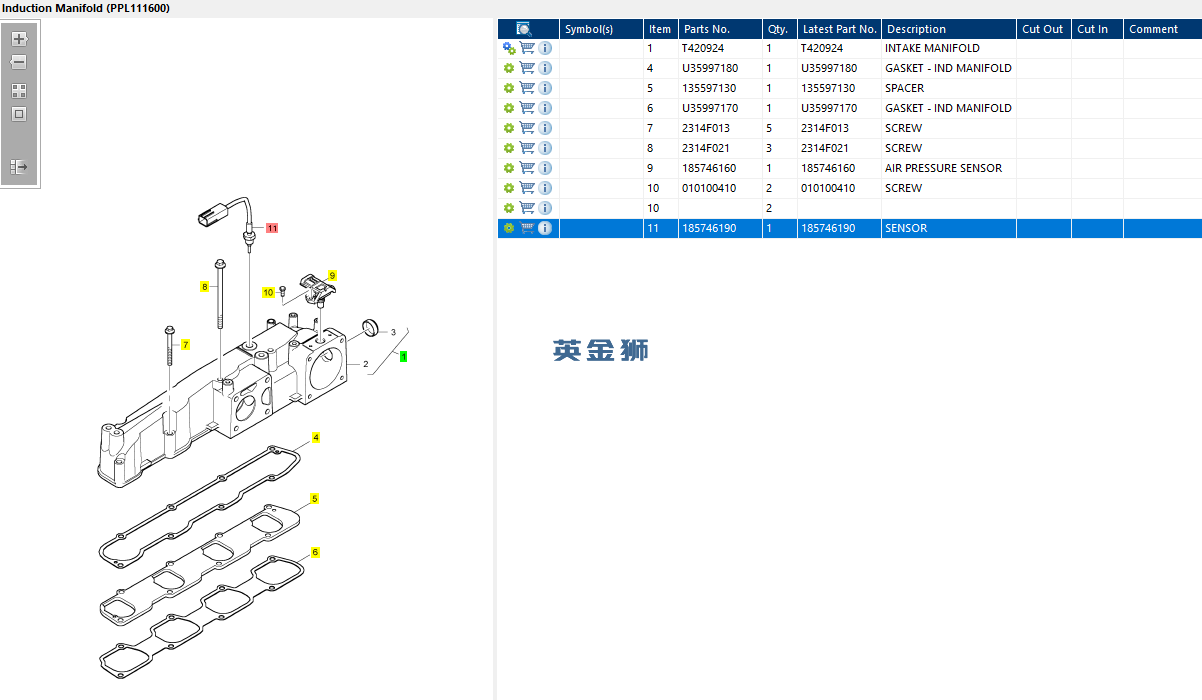The height and width of the screenshot is (700, 1202).
Task: Show info for U35997180 gasket row
Action: [x=545, y=68]
